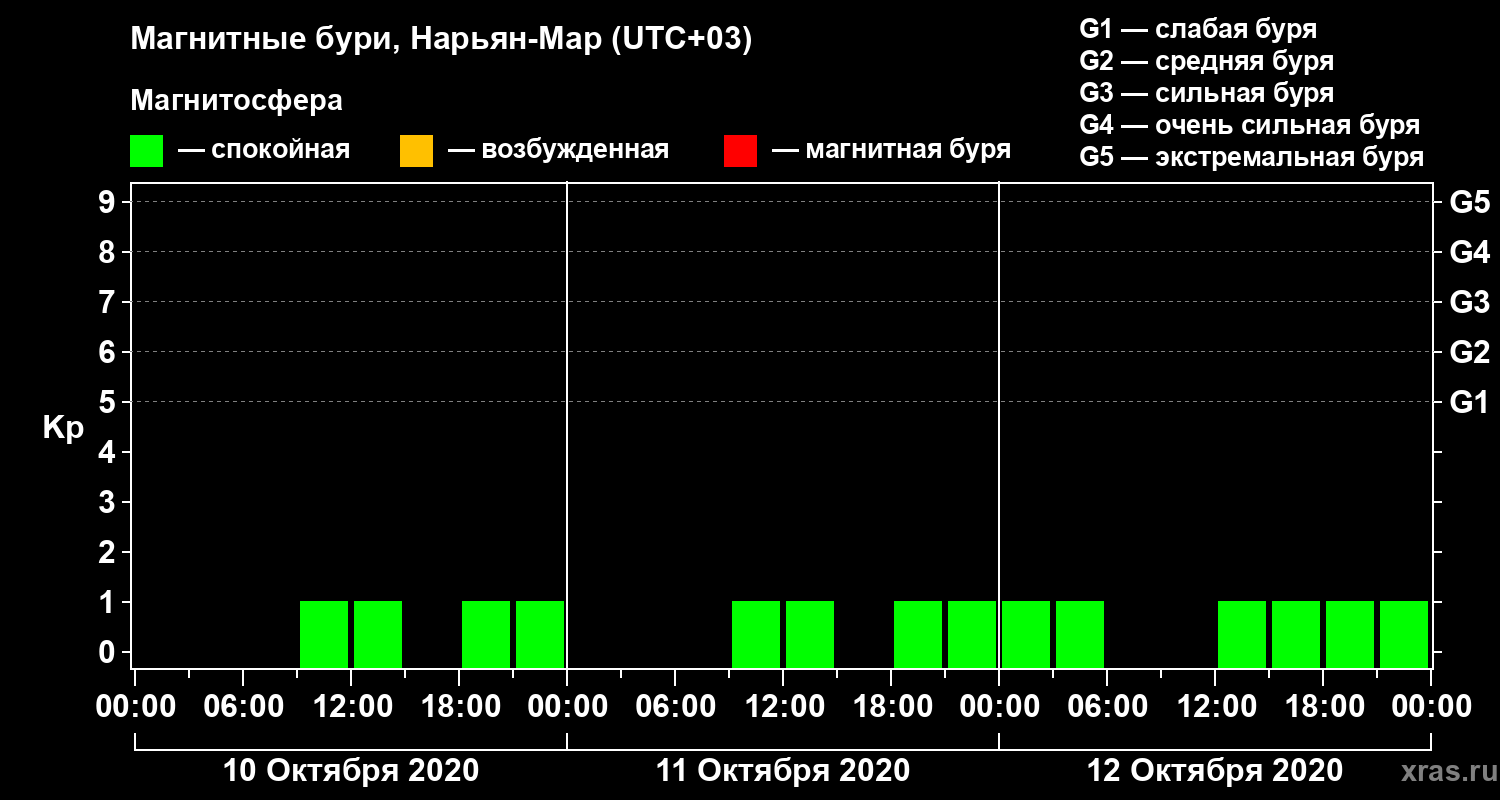Screen dimensions: 1500x800
Task: Click the Kp axis value 4
Action: tap(109, 452)
